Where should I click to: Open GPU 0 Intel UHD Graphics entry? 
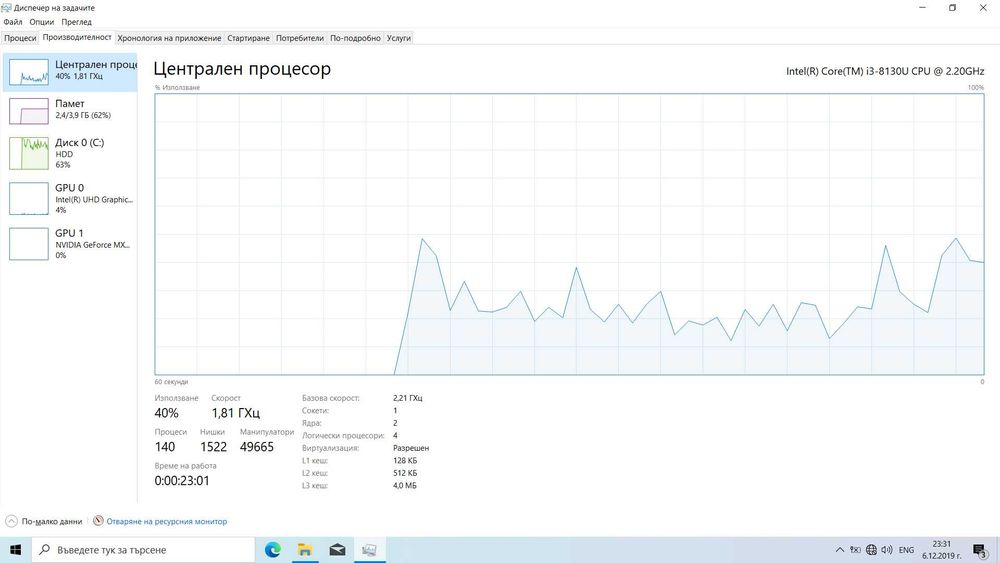coord(70,198)
